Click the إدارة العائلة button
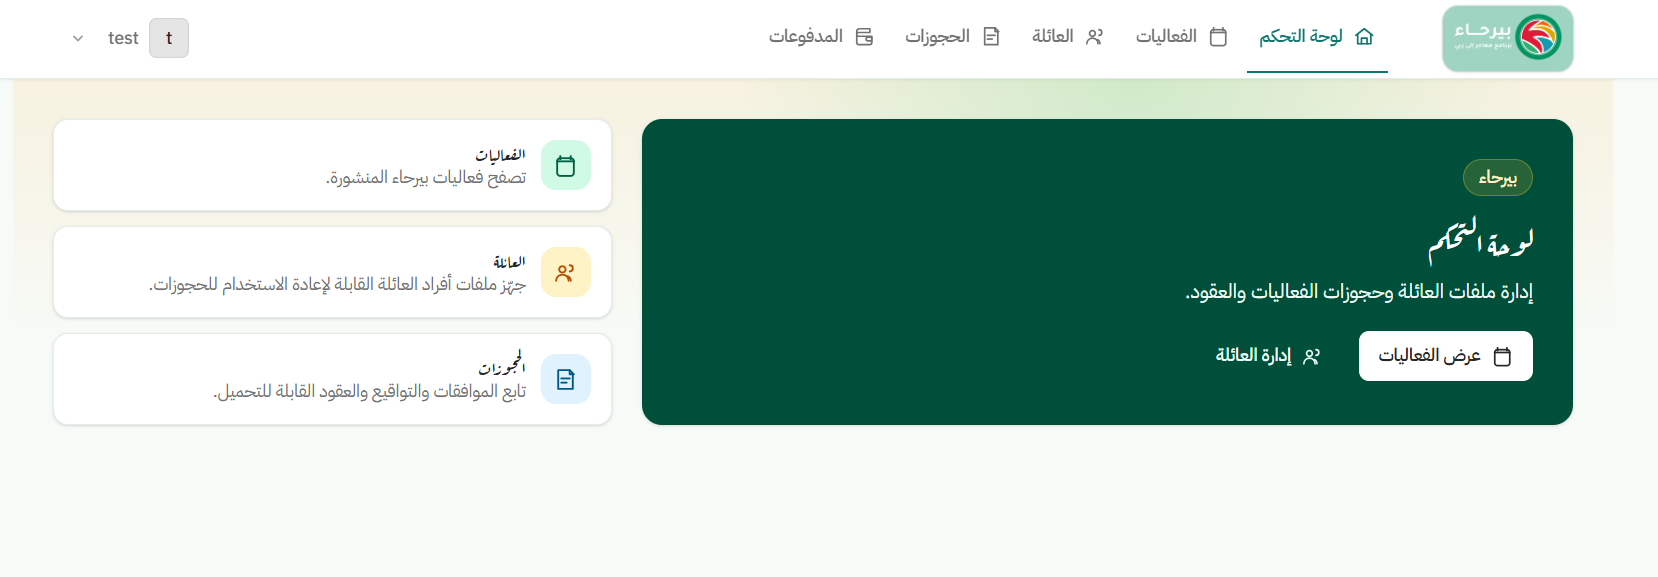The image size is (1658, 577). pos(1268,356)
